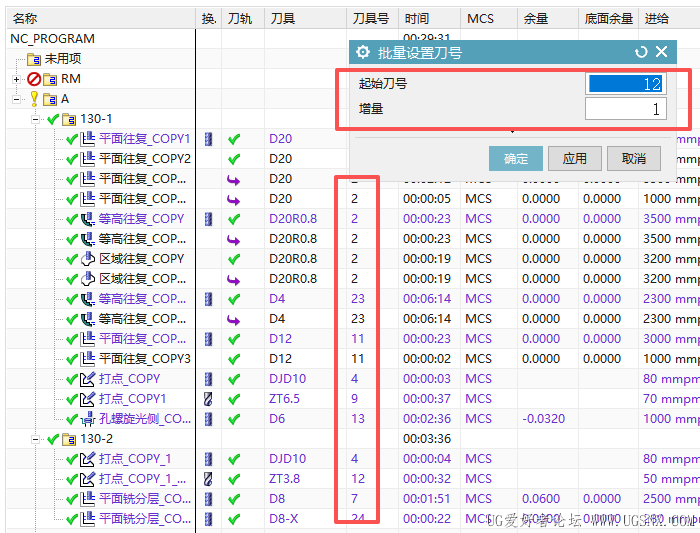Click tool name D6
This screenshot has height=533, width=700.
click(x=277, y=419)
